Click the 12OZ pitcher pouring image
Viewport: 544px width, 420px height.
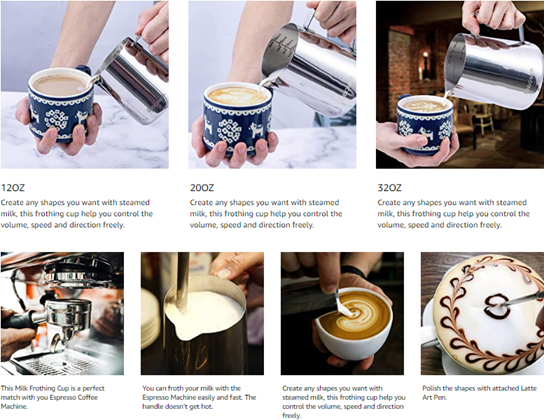tap(85, 85)
